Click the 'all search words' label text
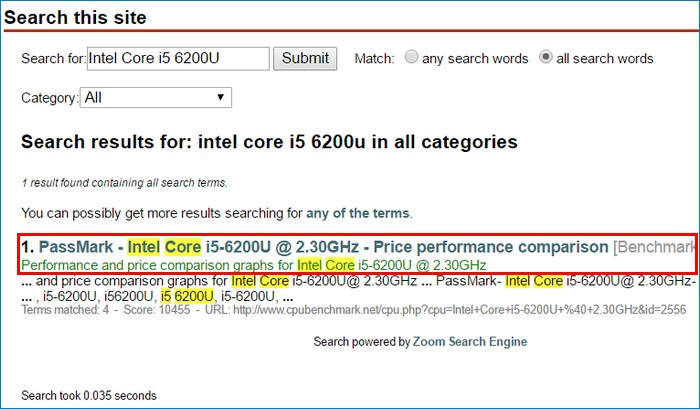Image resolution: width=700 pixels, height=409 pixels. click(605, 58)
